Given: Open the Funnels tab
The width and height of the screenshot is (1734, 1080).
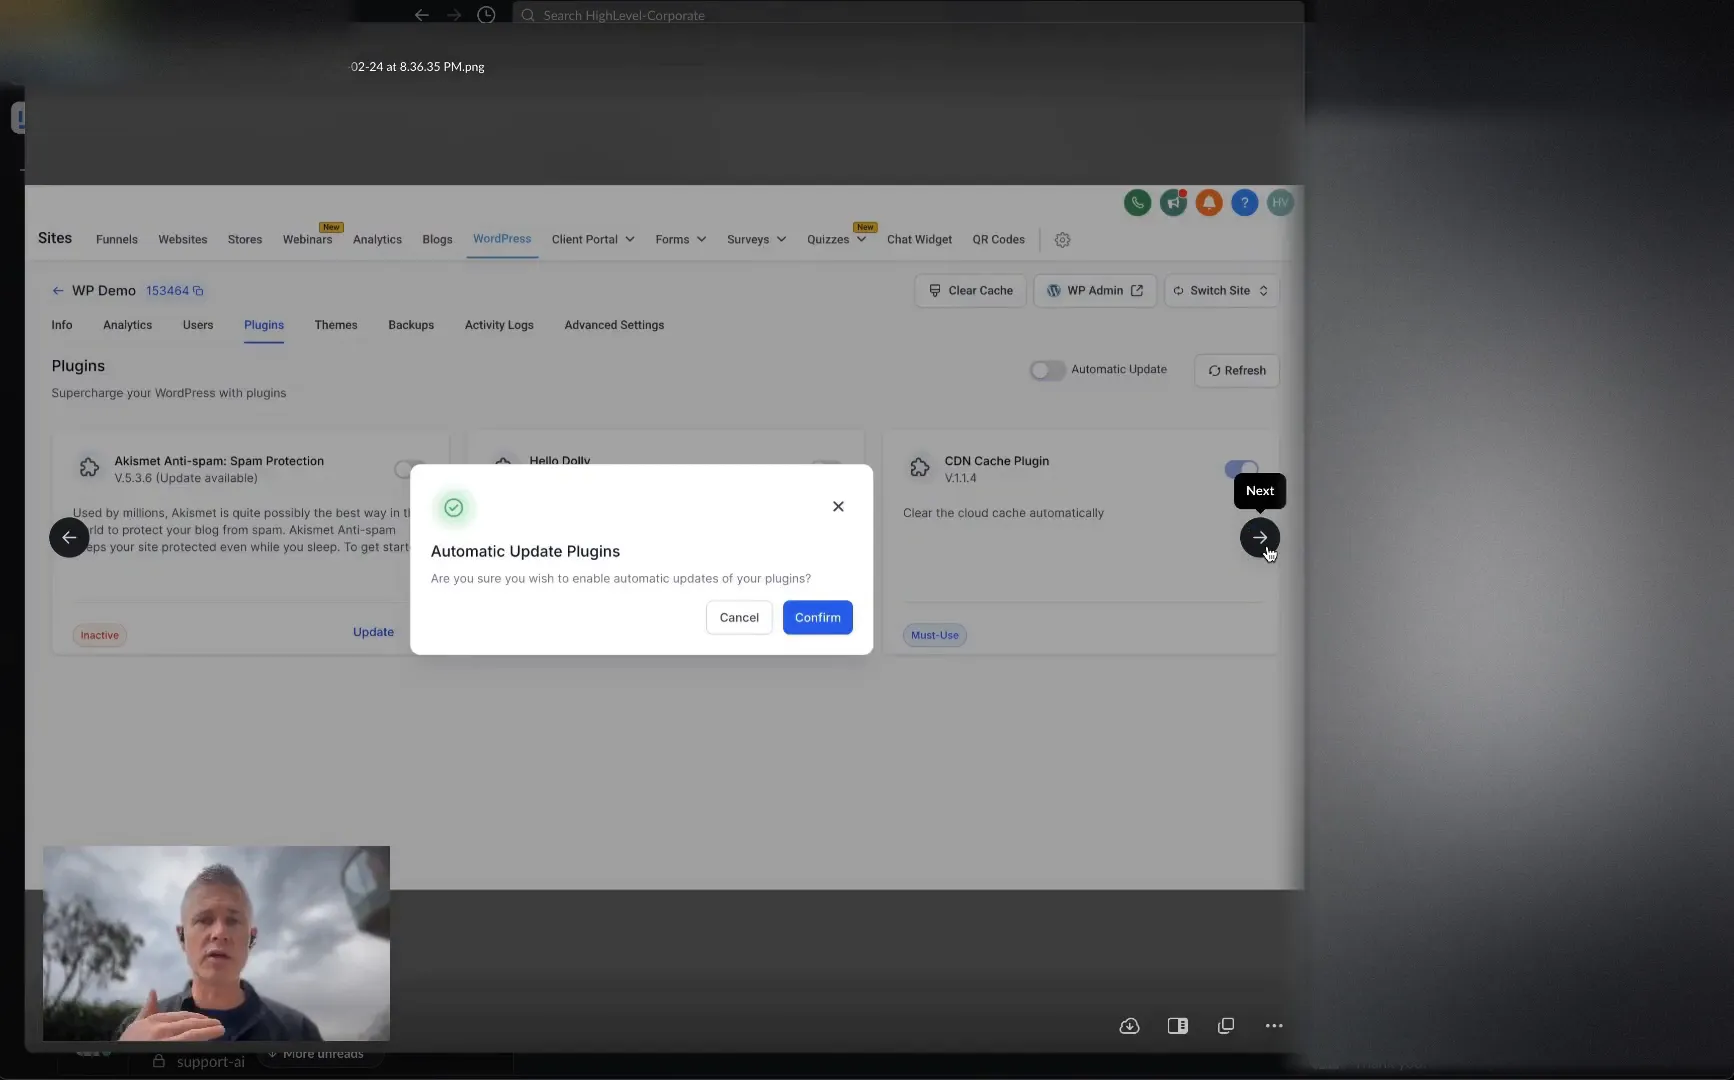Looking at the screenshot, I should click(117, 240).
